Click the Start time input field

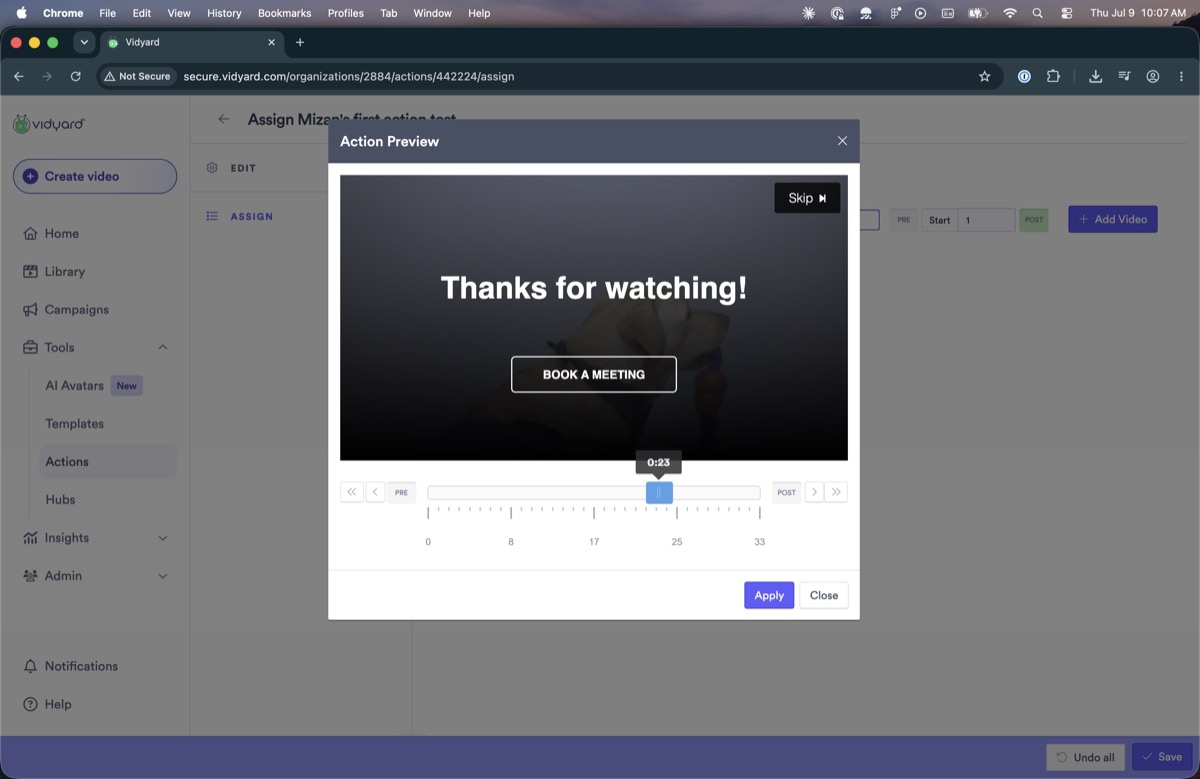986,220
